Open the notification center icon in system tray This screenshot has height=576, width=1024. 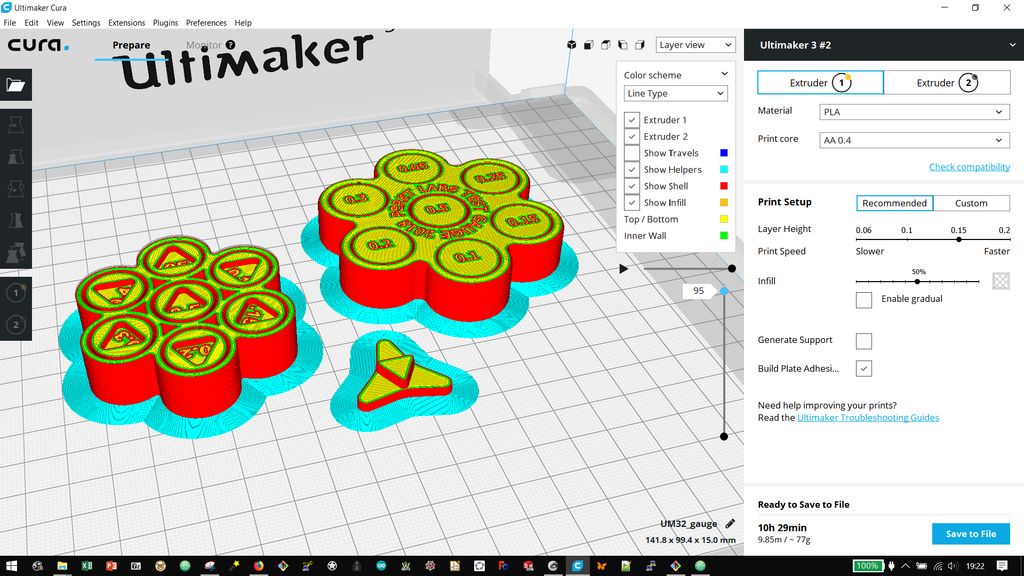click(x=1002, y=566)
